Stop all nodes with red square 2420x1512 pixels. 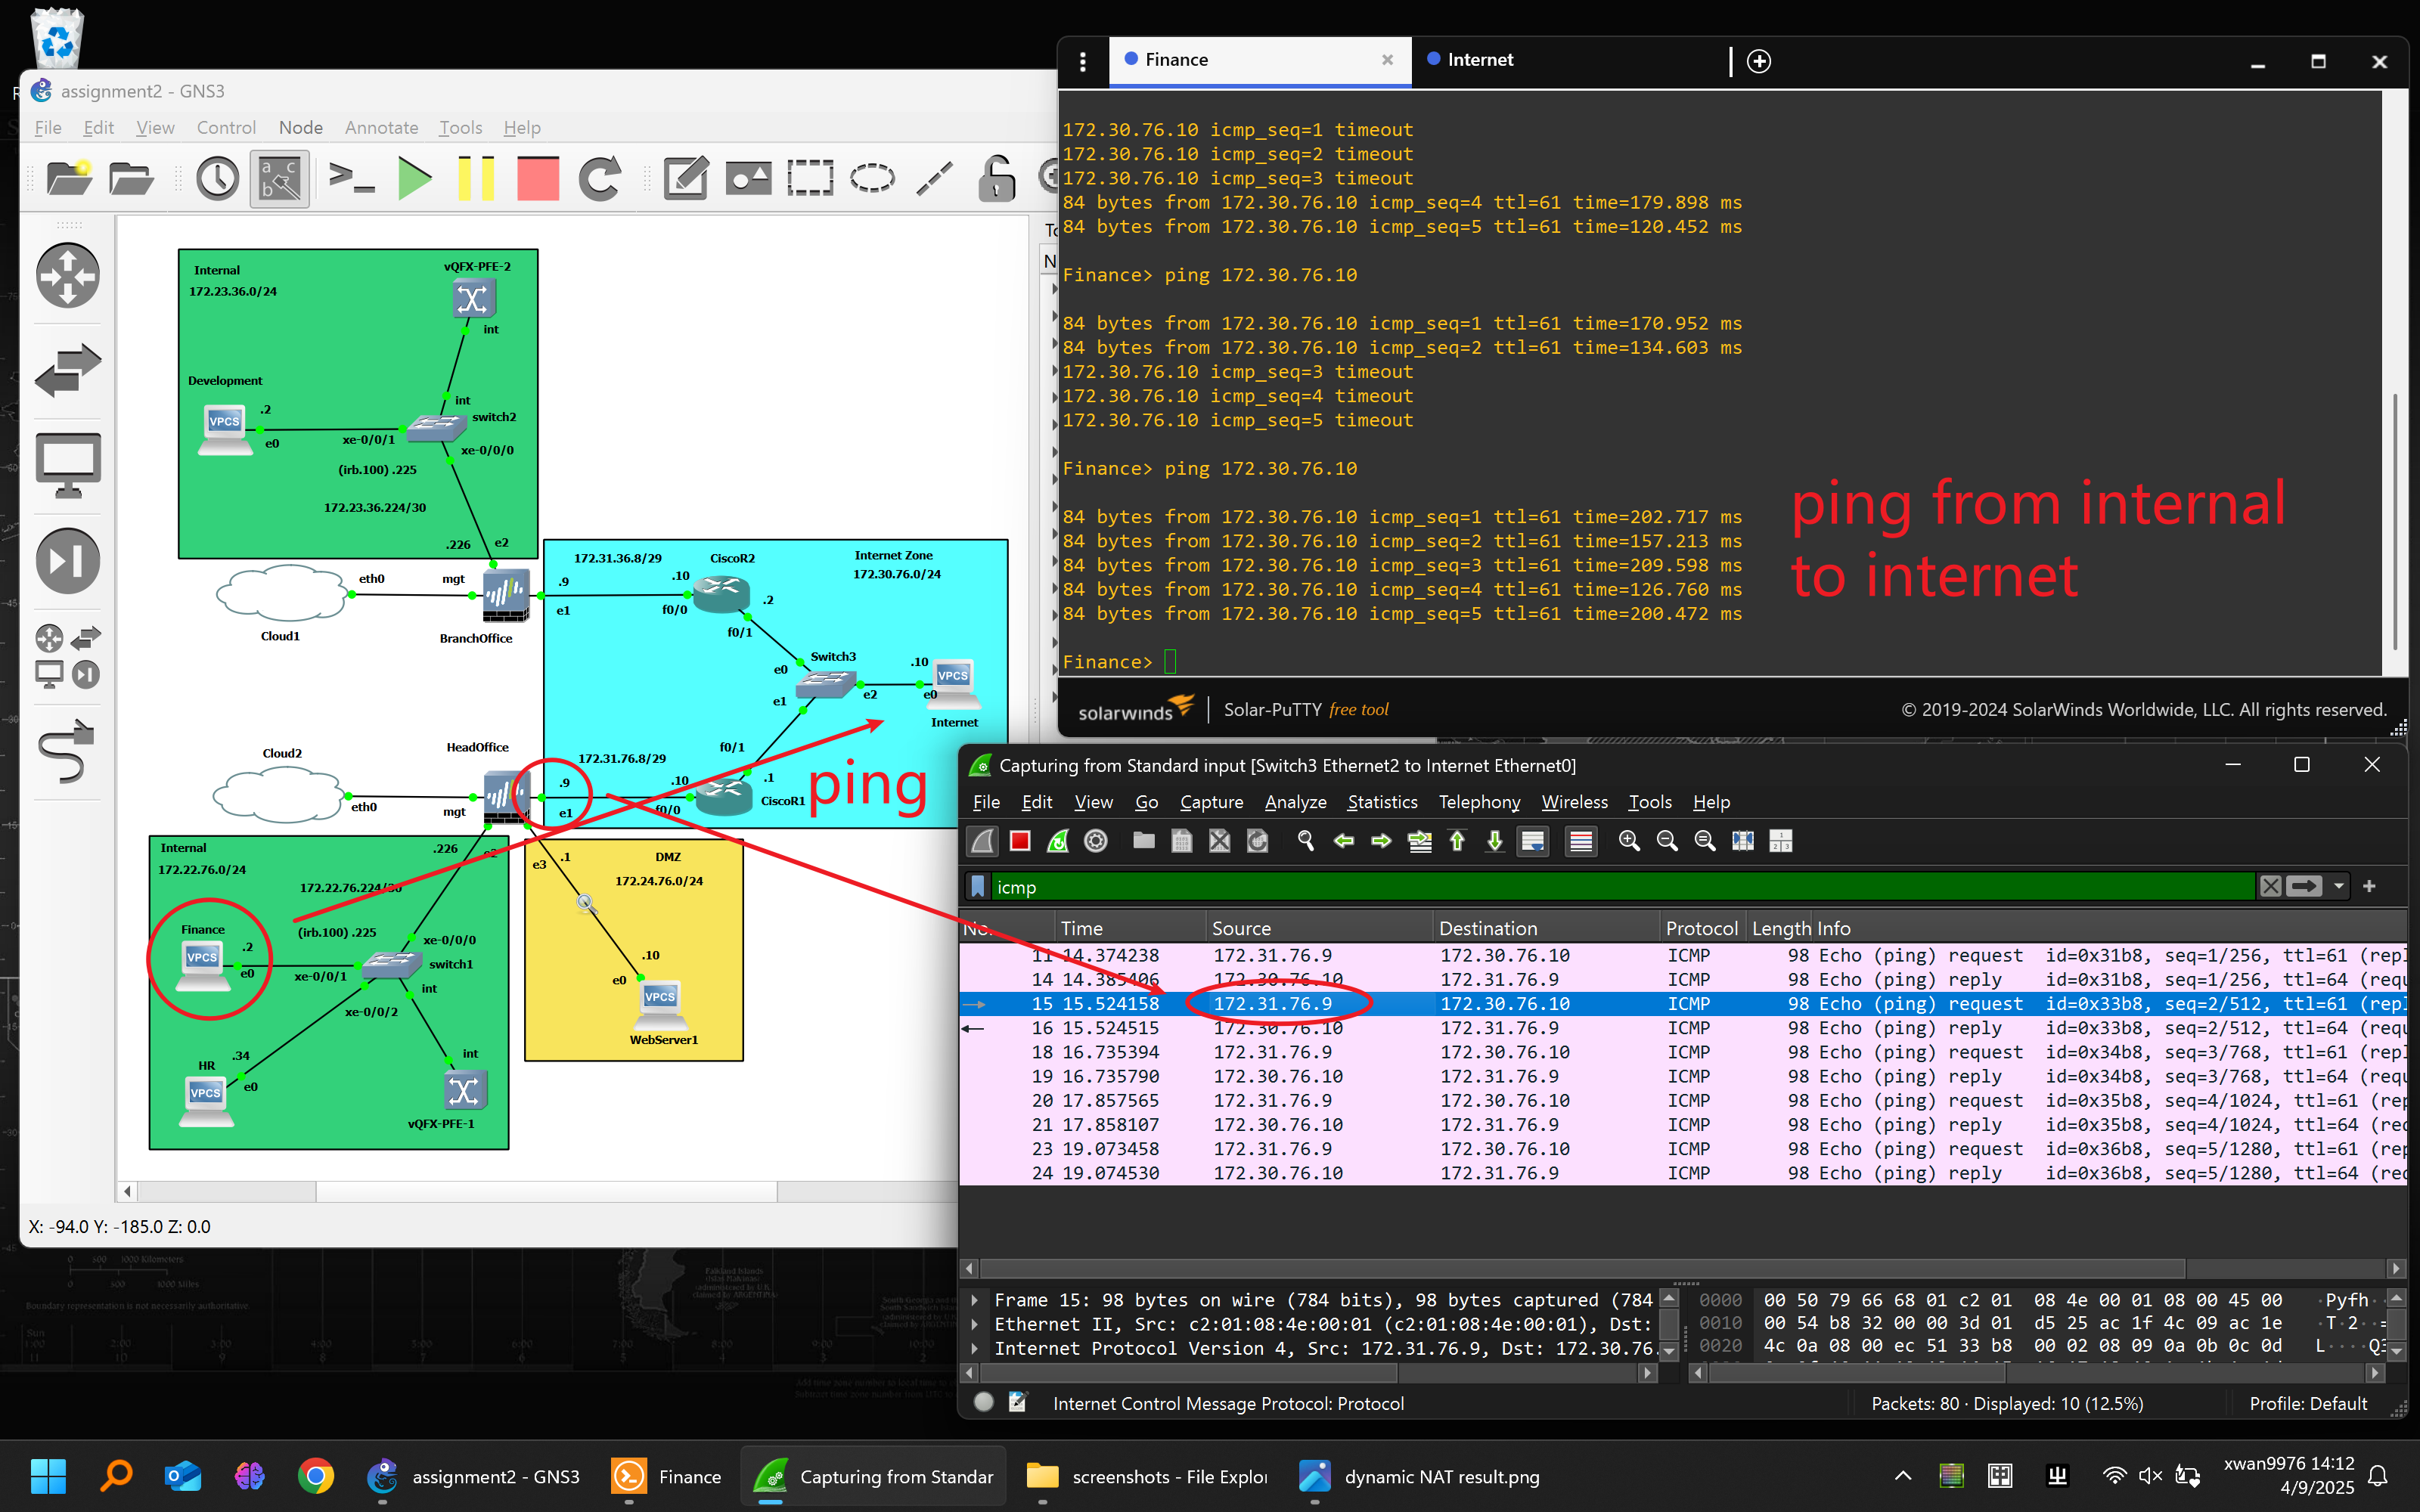[x=538, y=179]
